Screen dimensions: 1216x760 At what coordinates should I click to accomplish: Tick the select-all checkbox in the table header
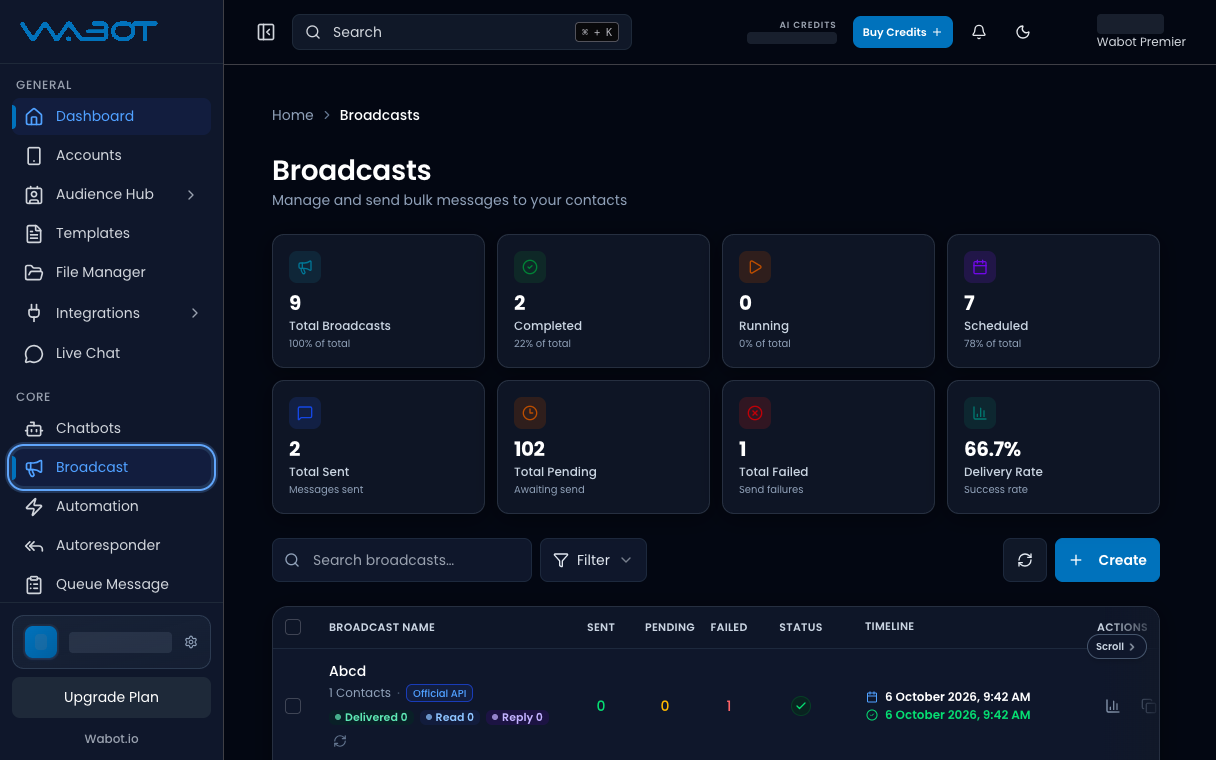coord(293,627)
